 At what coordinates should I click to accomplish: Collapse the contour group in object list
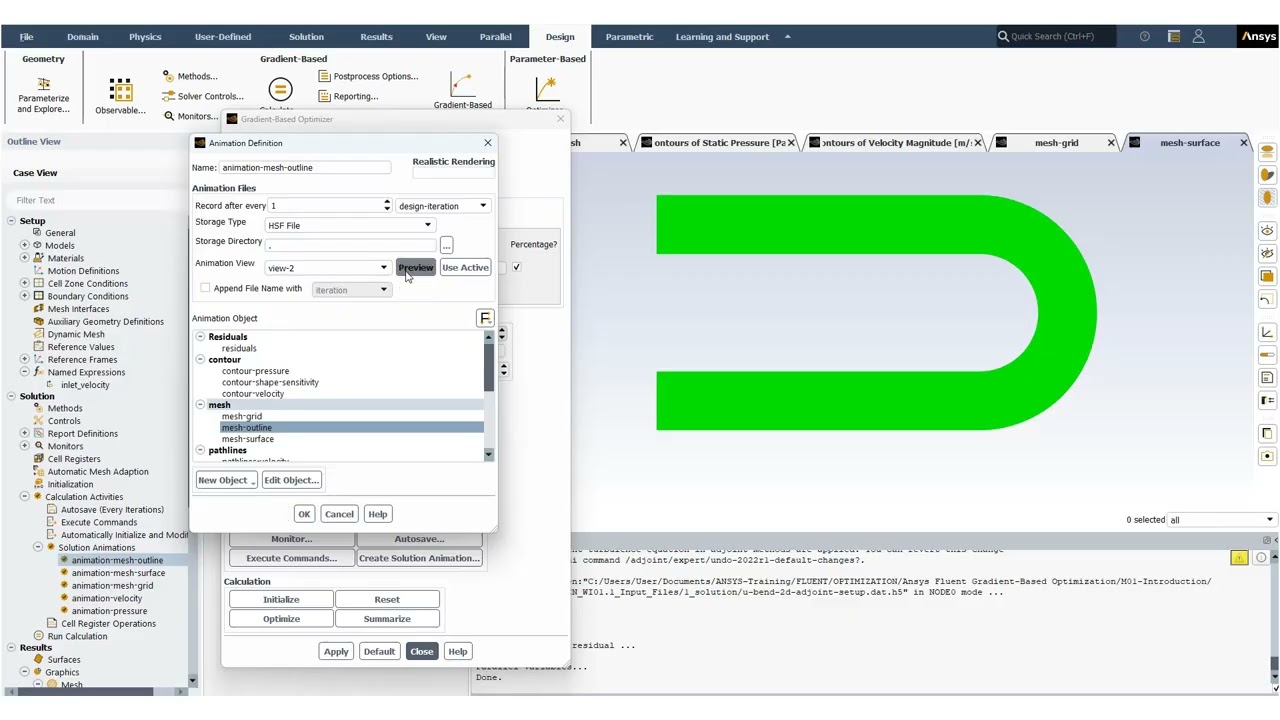[x=200, y=359]
